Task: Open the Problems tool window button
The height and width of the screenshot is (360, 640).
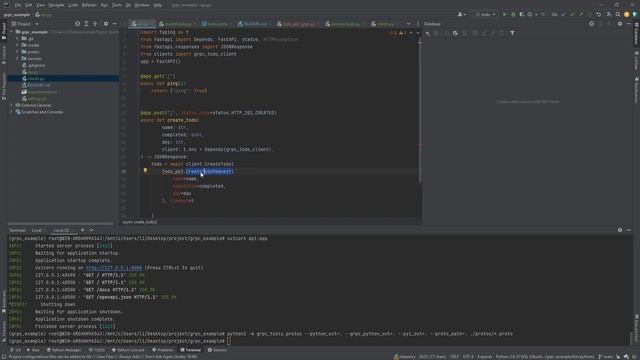Action: (x=163, y=350)
